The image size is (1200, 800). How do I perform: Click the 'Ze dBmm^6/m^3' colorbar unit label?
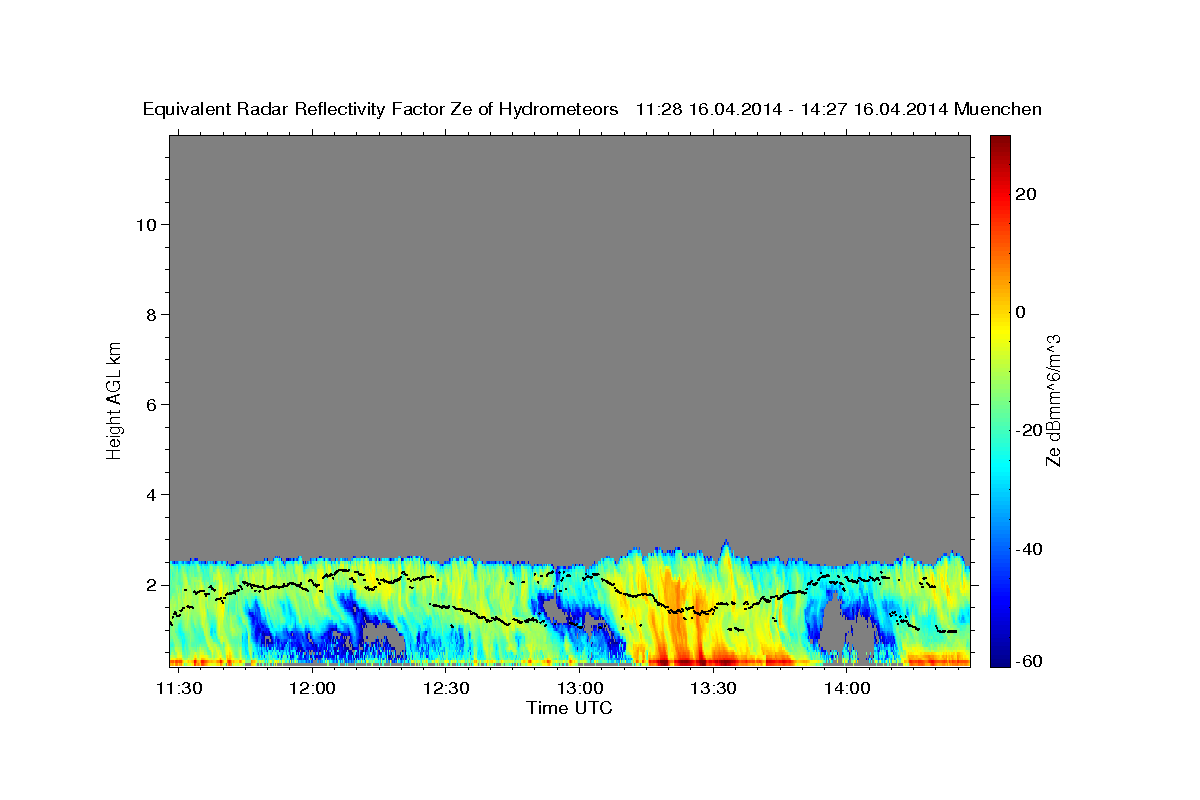coord(1053,400)
